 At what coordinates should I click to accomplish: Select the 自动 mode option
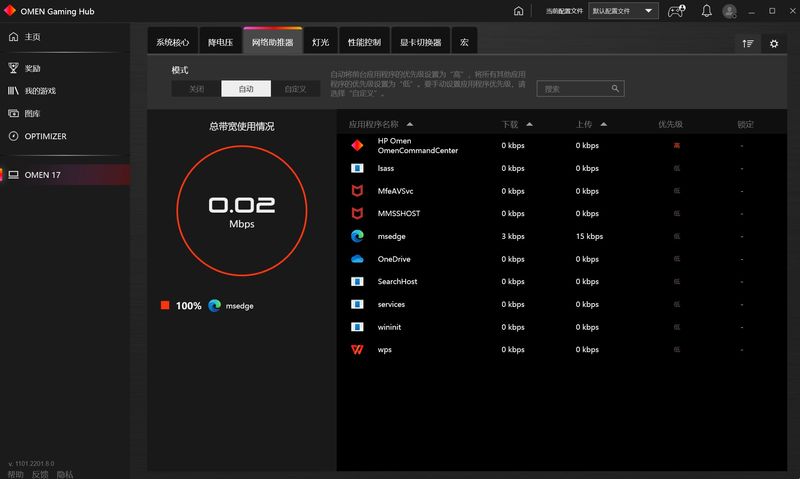pos(246,89)
